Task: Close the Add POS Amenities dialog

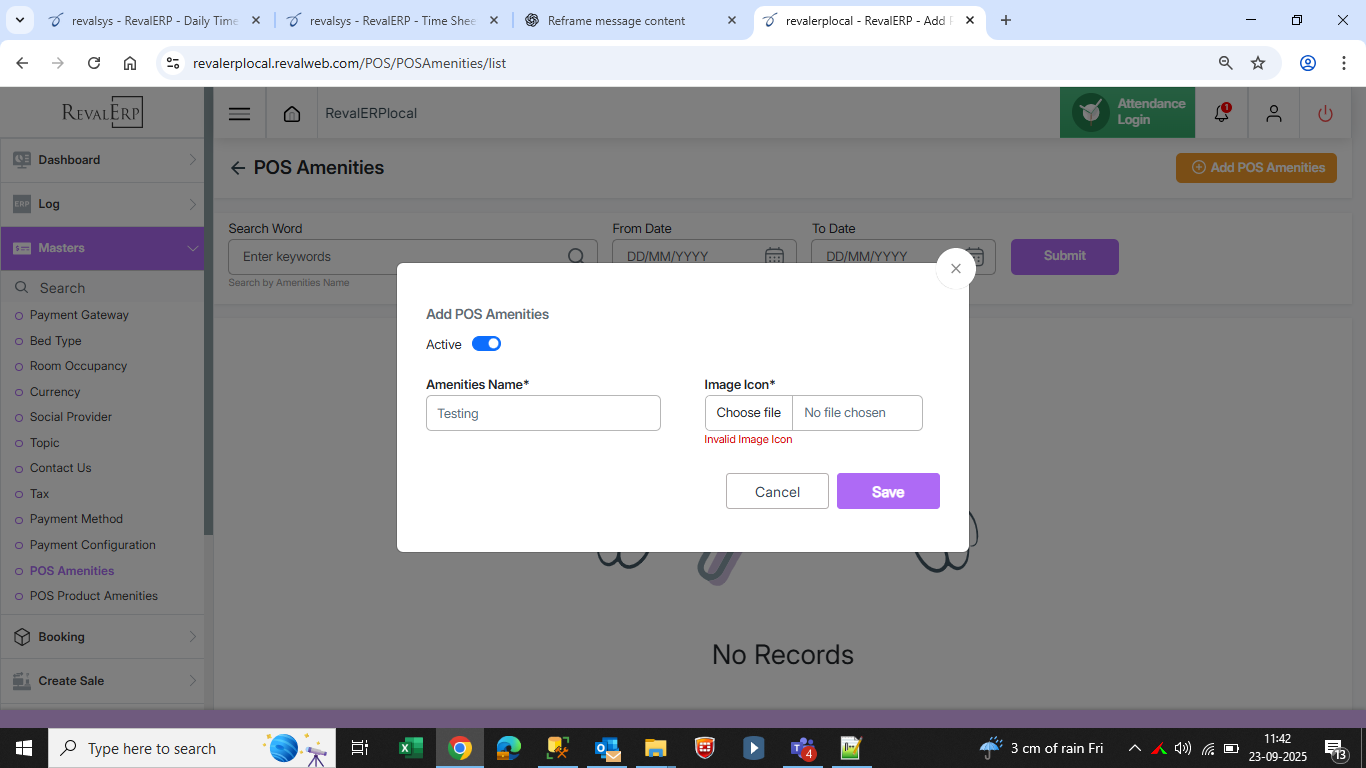Action: pyautogui.click(x=955, y=269)
